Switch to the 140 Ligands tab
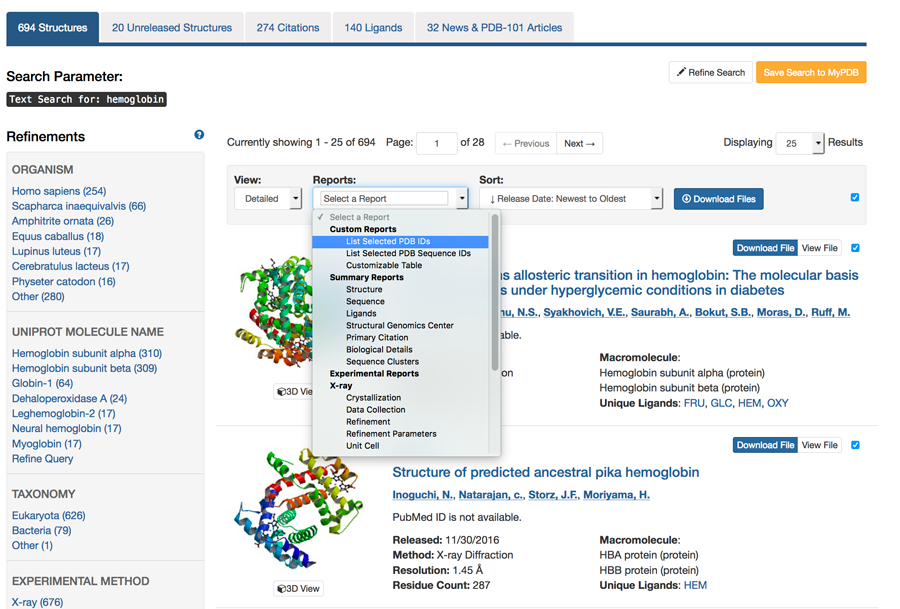This screenshot has width=900, height=609. [373, 28]
